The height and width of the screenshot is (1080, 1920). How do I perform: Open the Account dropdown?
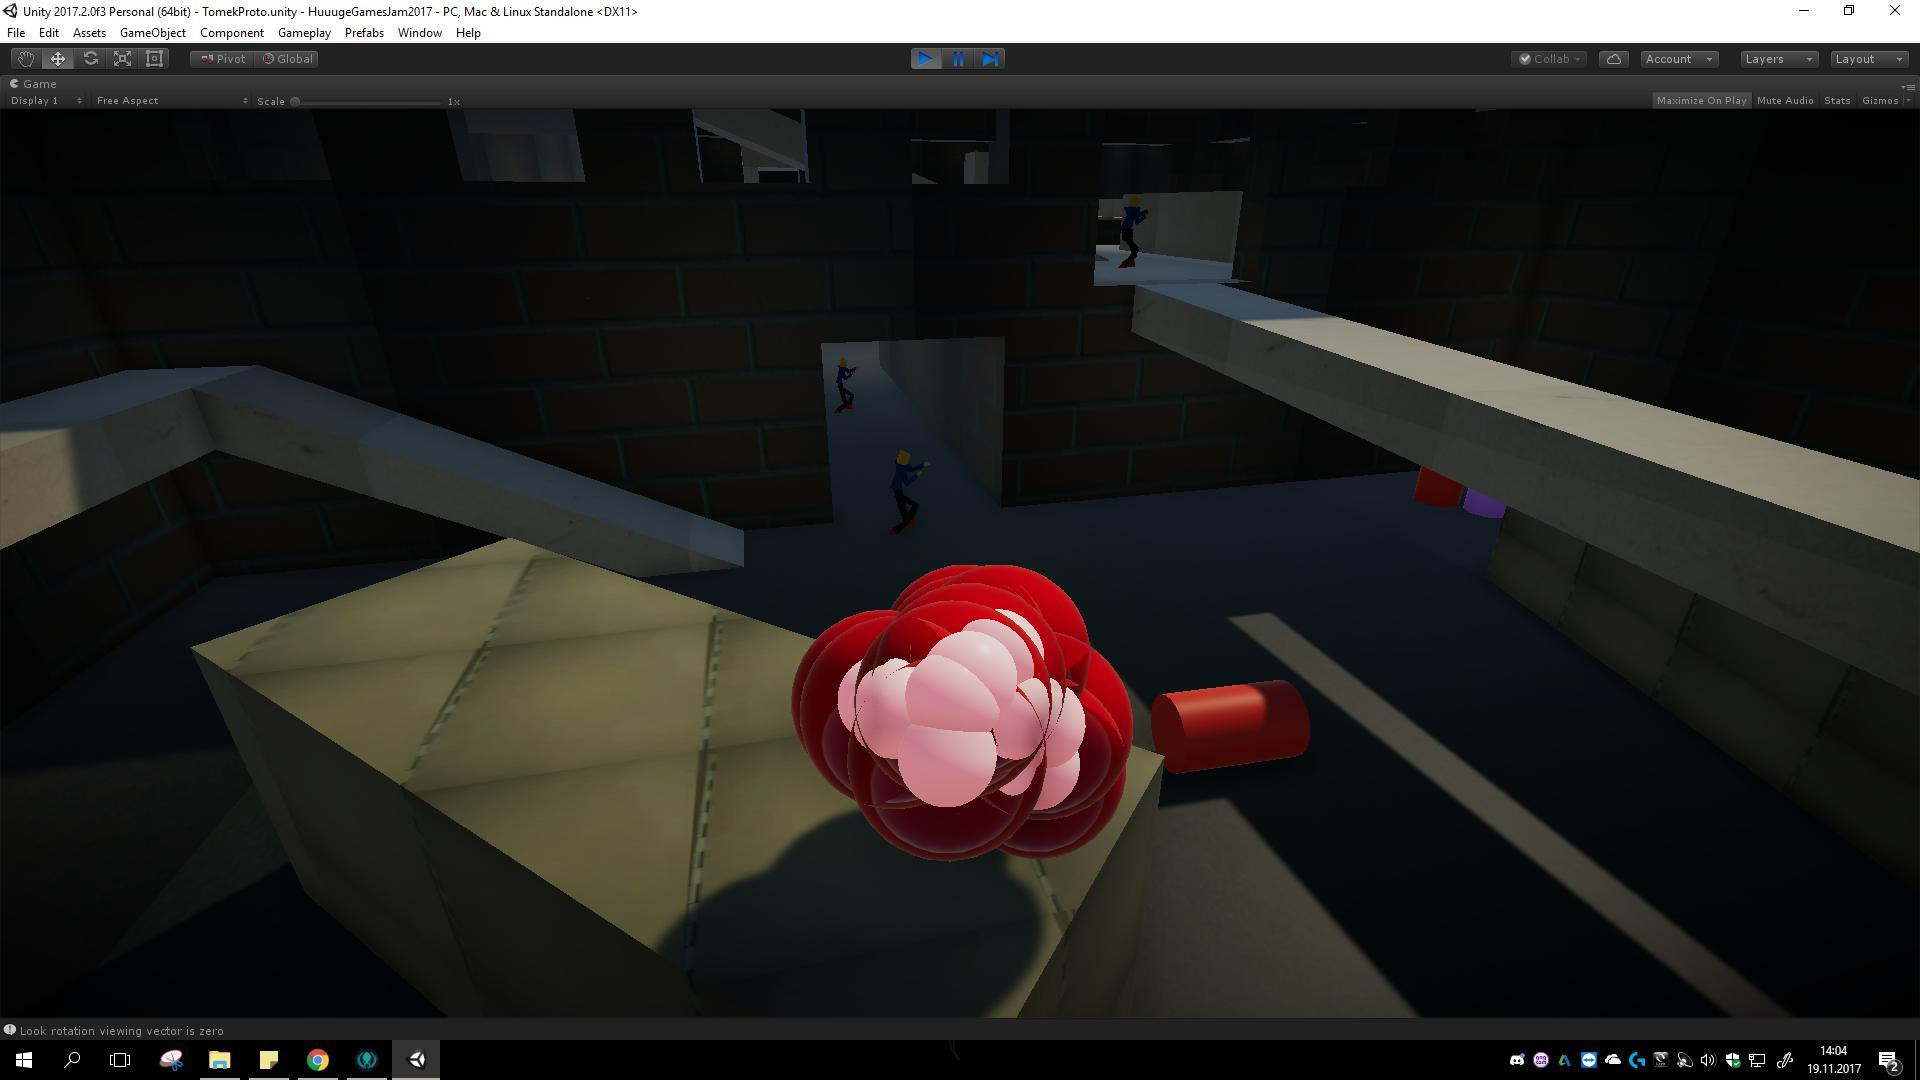(1680, 59)
